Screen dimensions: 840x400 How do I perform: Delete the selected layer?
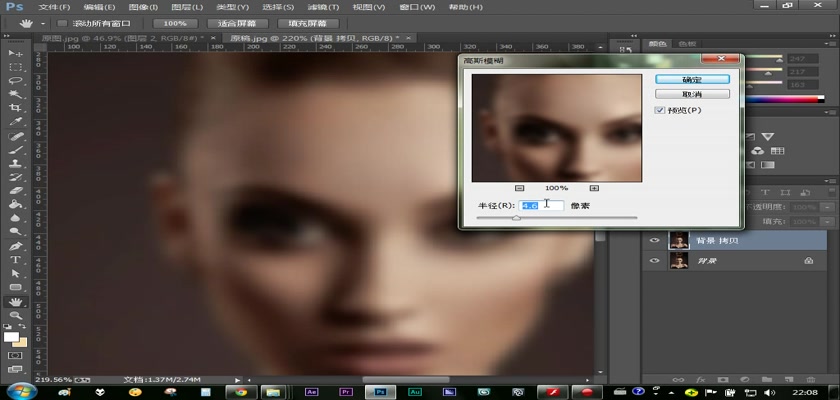tap(811, 380)
